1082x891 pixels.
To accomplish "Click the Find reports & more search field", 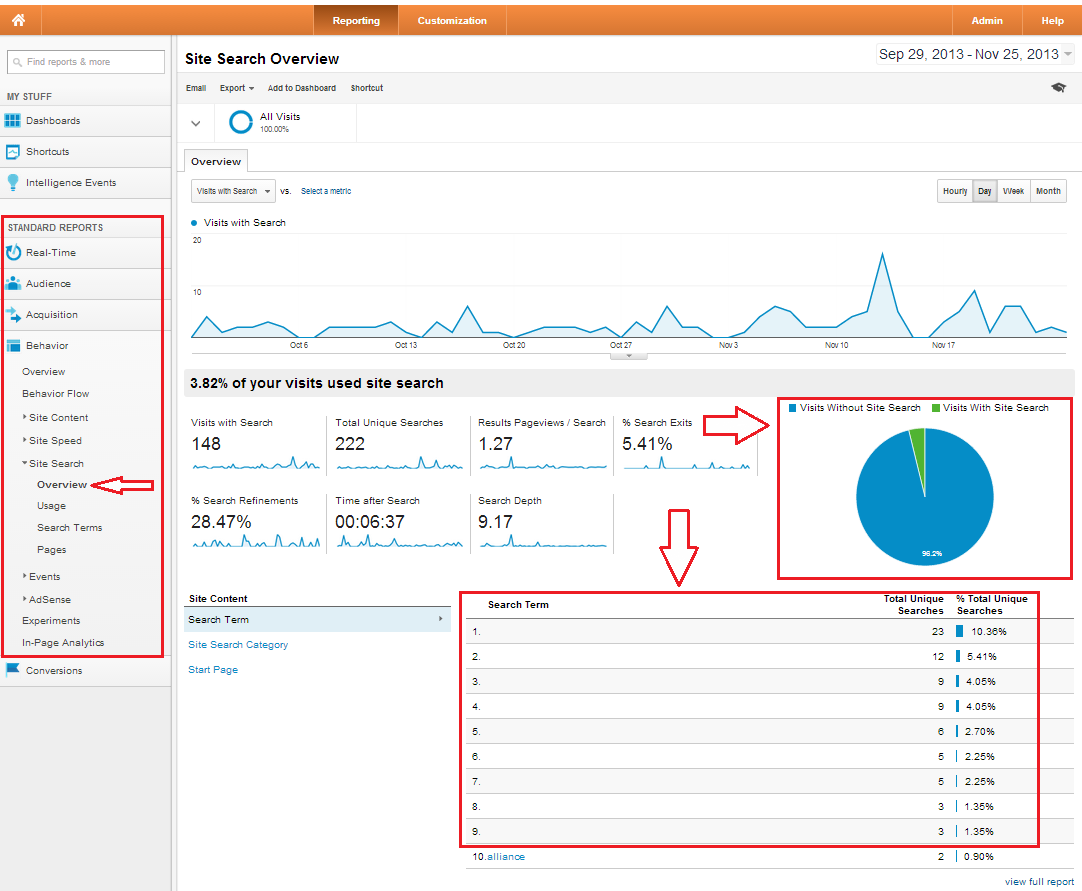I will coord(85,61).
